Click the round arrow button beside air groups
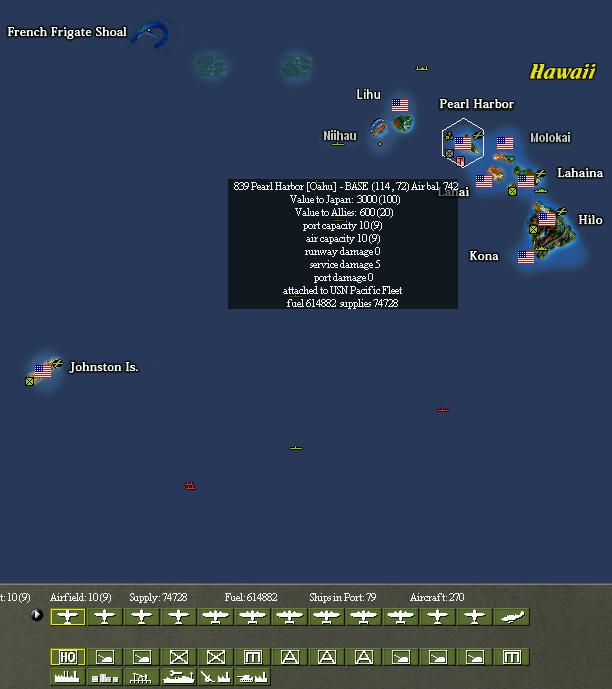 click(x=37, y=614)
